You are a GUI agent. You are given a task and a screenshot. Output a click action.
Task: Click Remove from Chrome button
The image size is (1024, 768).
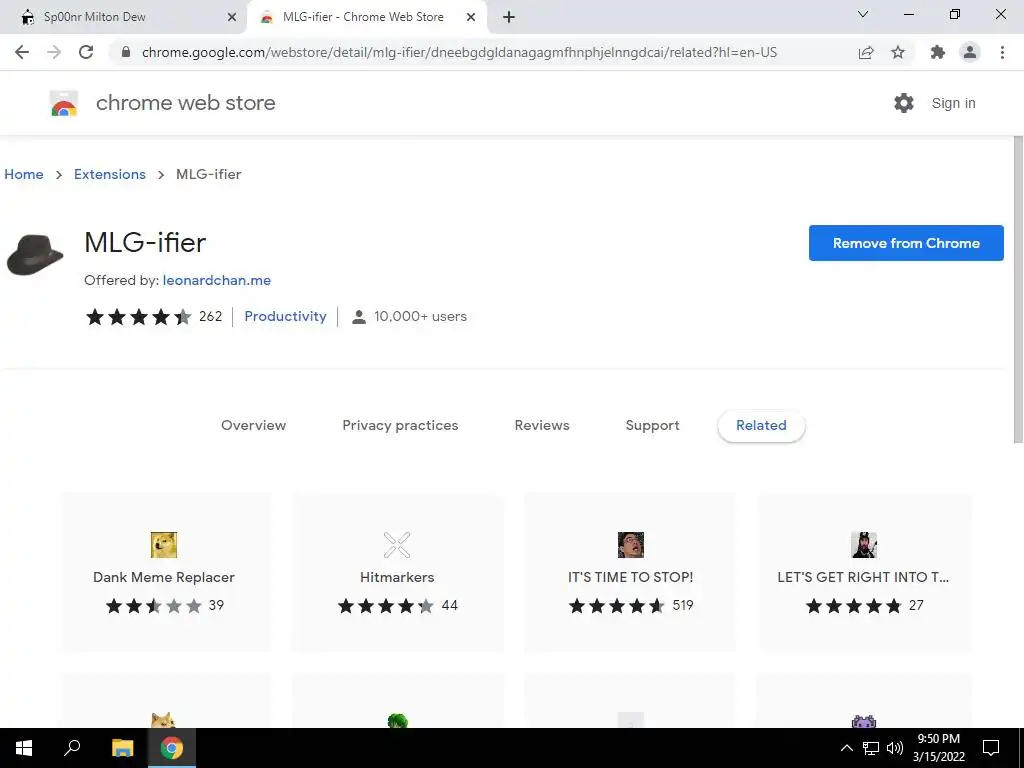pyautogui.click(x=906, y=243)
